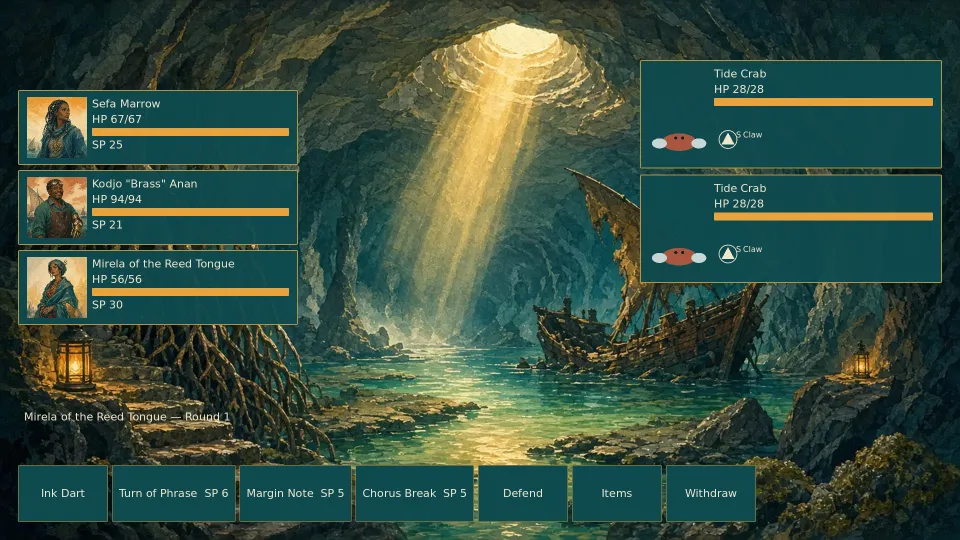Select Mirela of the Reed Tongue's portrait
This screenshot has width=960, height=540.
[57, 288]
